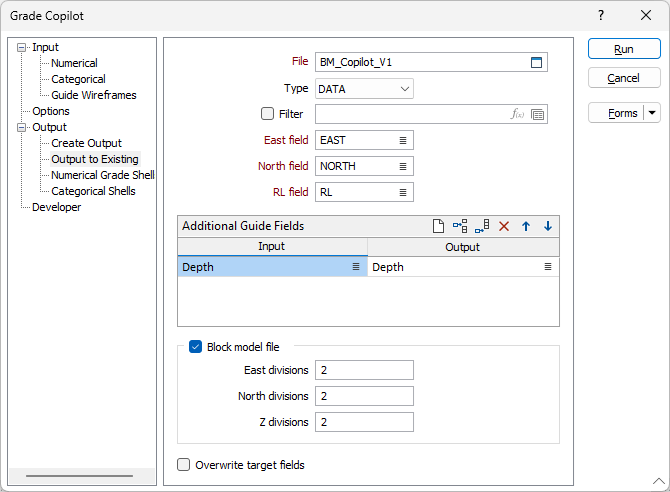Click the filter form list icon
Screen dimensions: 670x492
[x=538, y=114]
